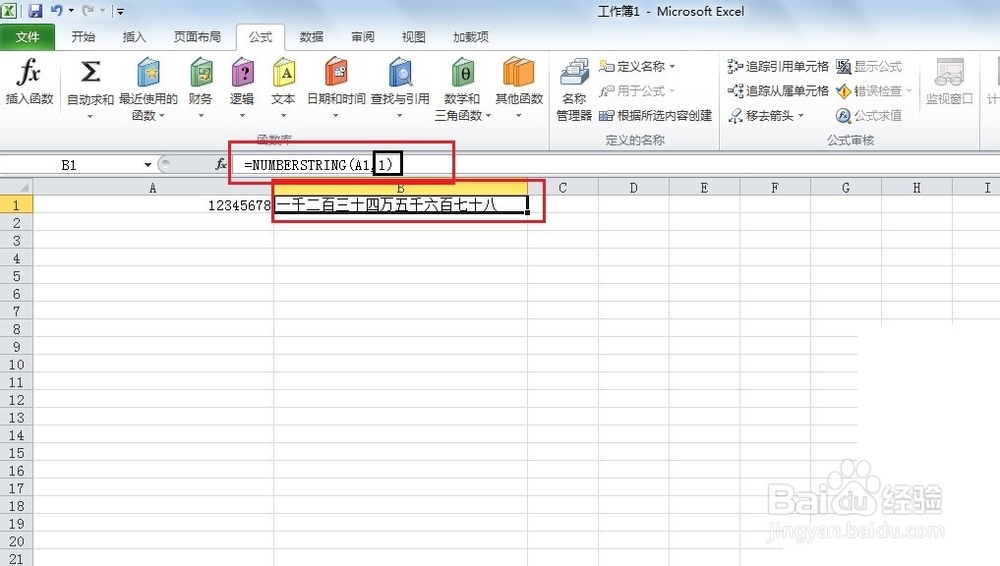Switch to the Home (开始) tab
The image size is (1000, 566).
pos(83,37)
